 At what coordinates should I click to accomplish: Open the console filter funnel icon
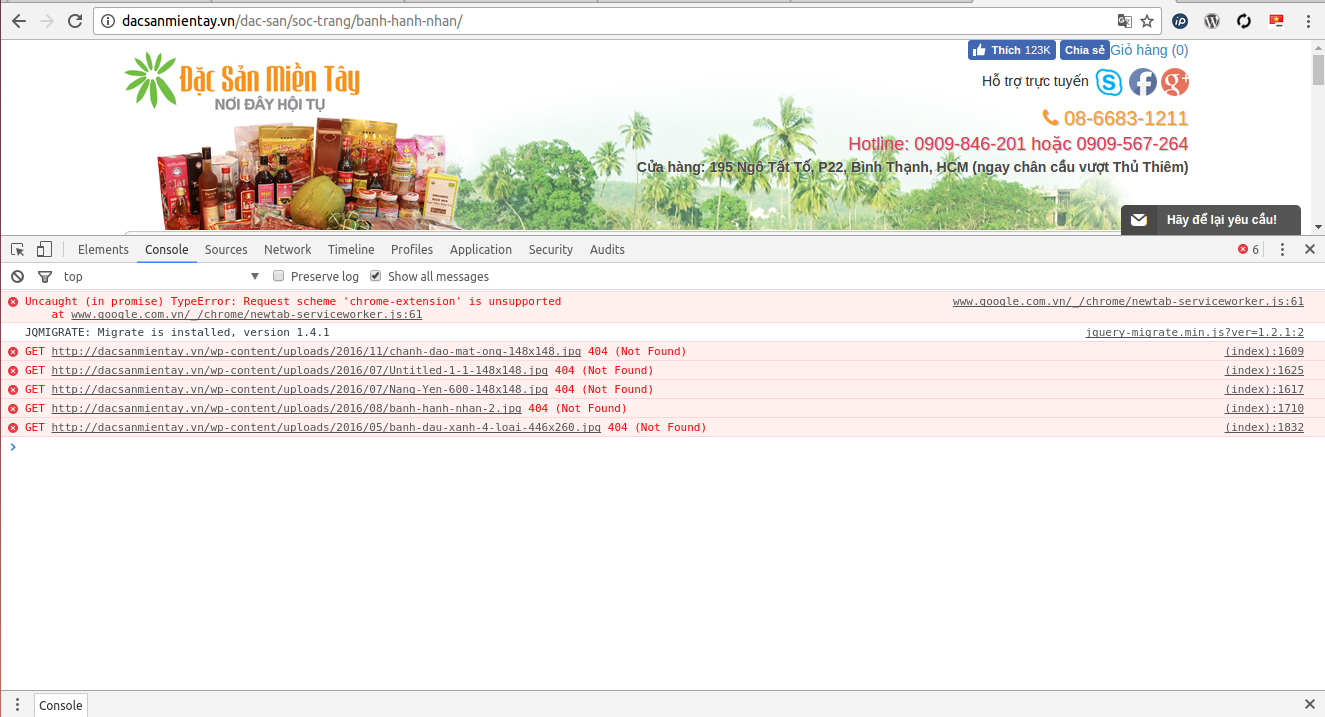(44, 277)
